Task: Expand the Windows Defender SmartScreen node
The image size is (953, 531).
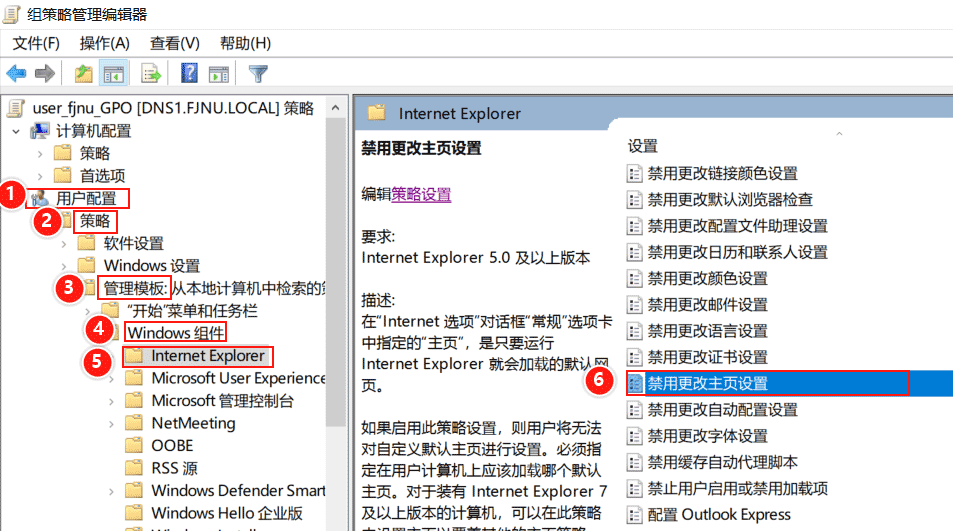Action: 111,491
